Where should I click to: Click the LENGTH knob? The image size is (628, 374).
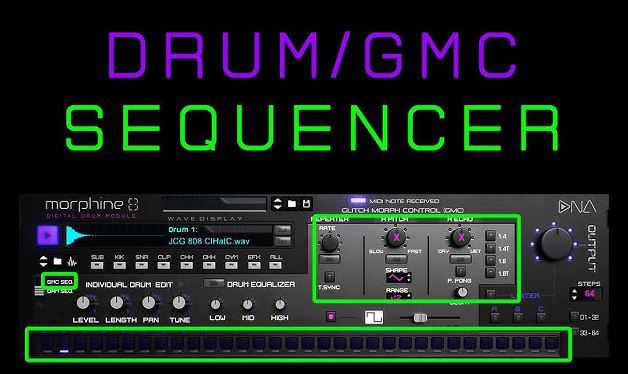pyautogui.click(x=117, y=303)
